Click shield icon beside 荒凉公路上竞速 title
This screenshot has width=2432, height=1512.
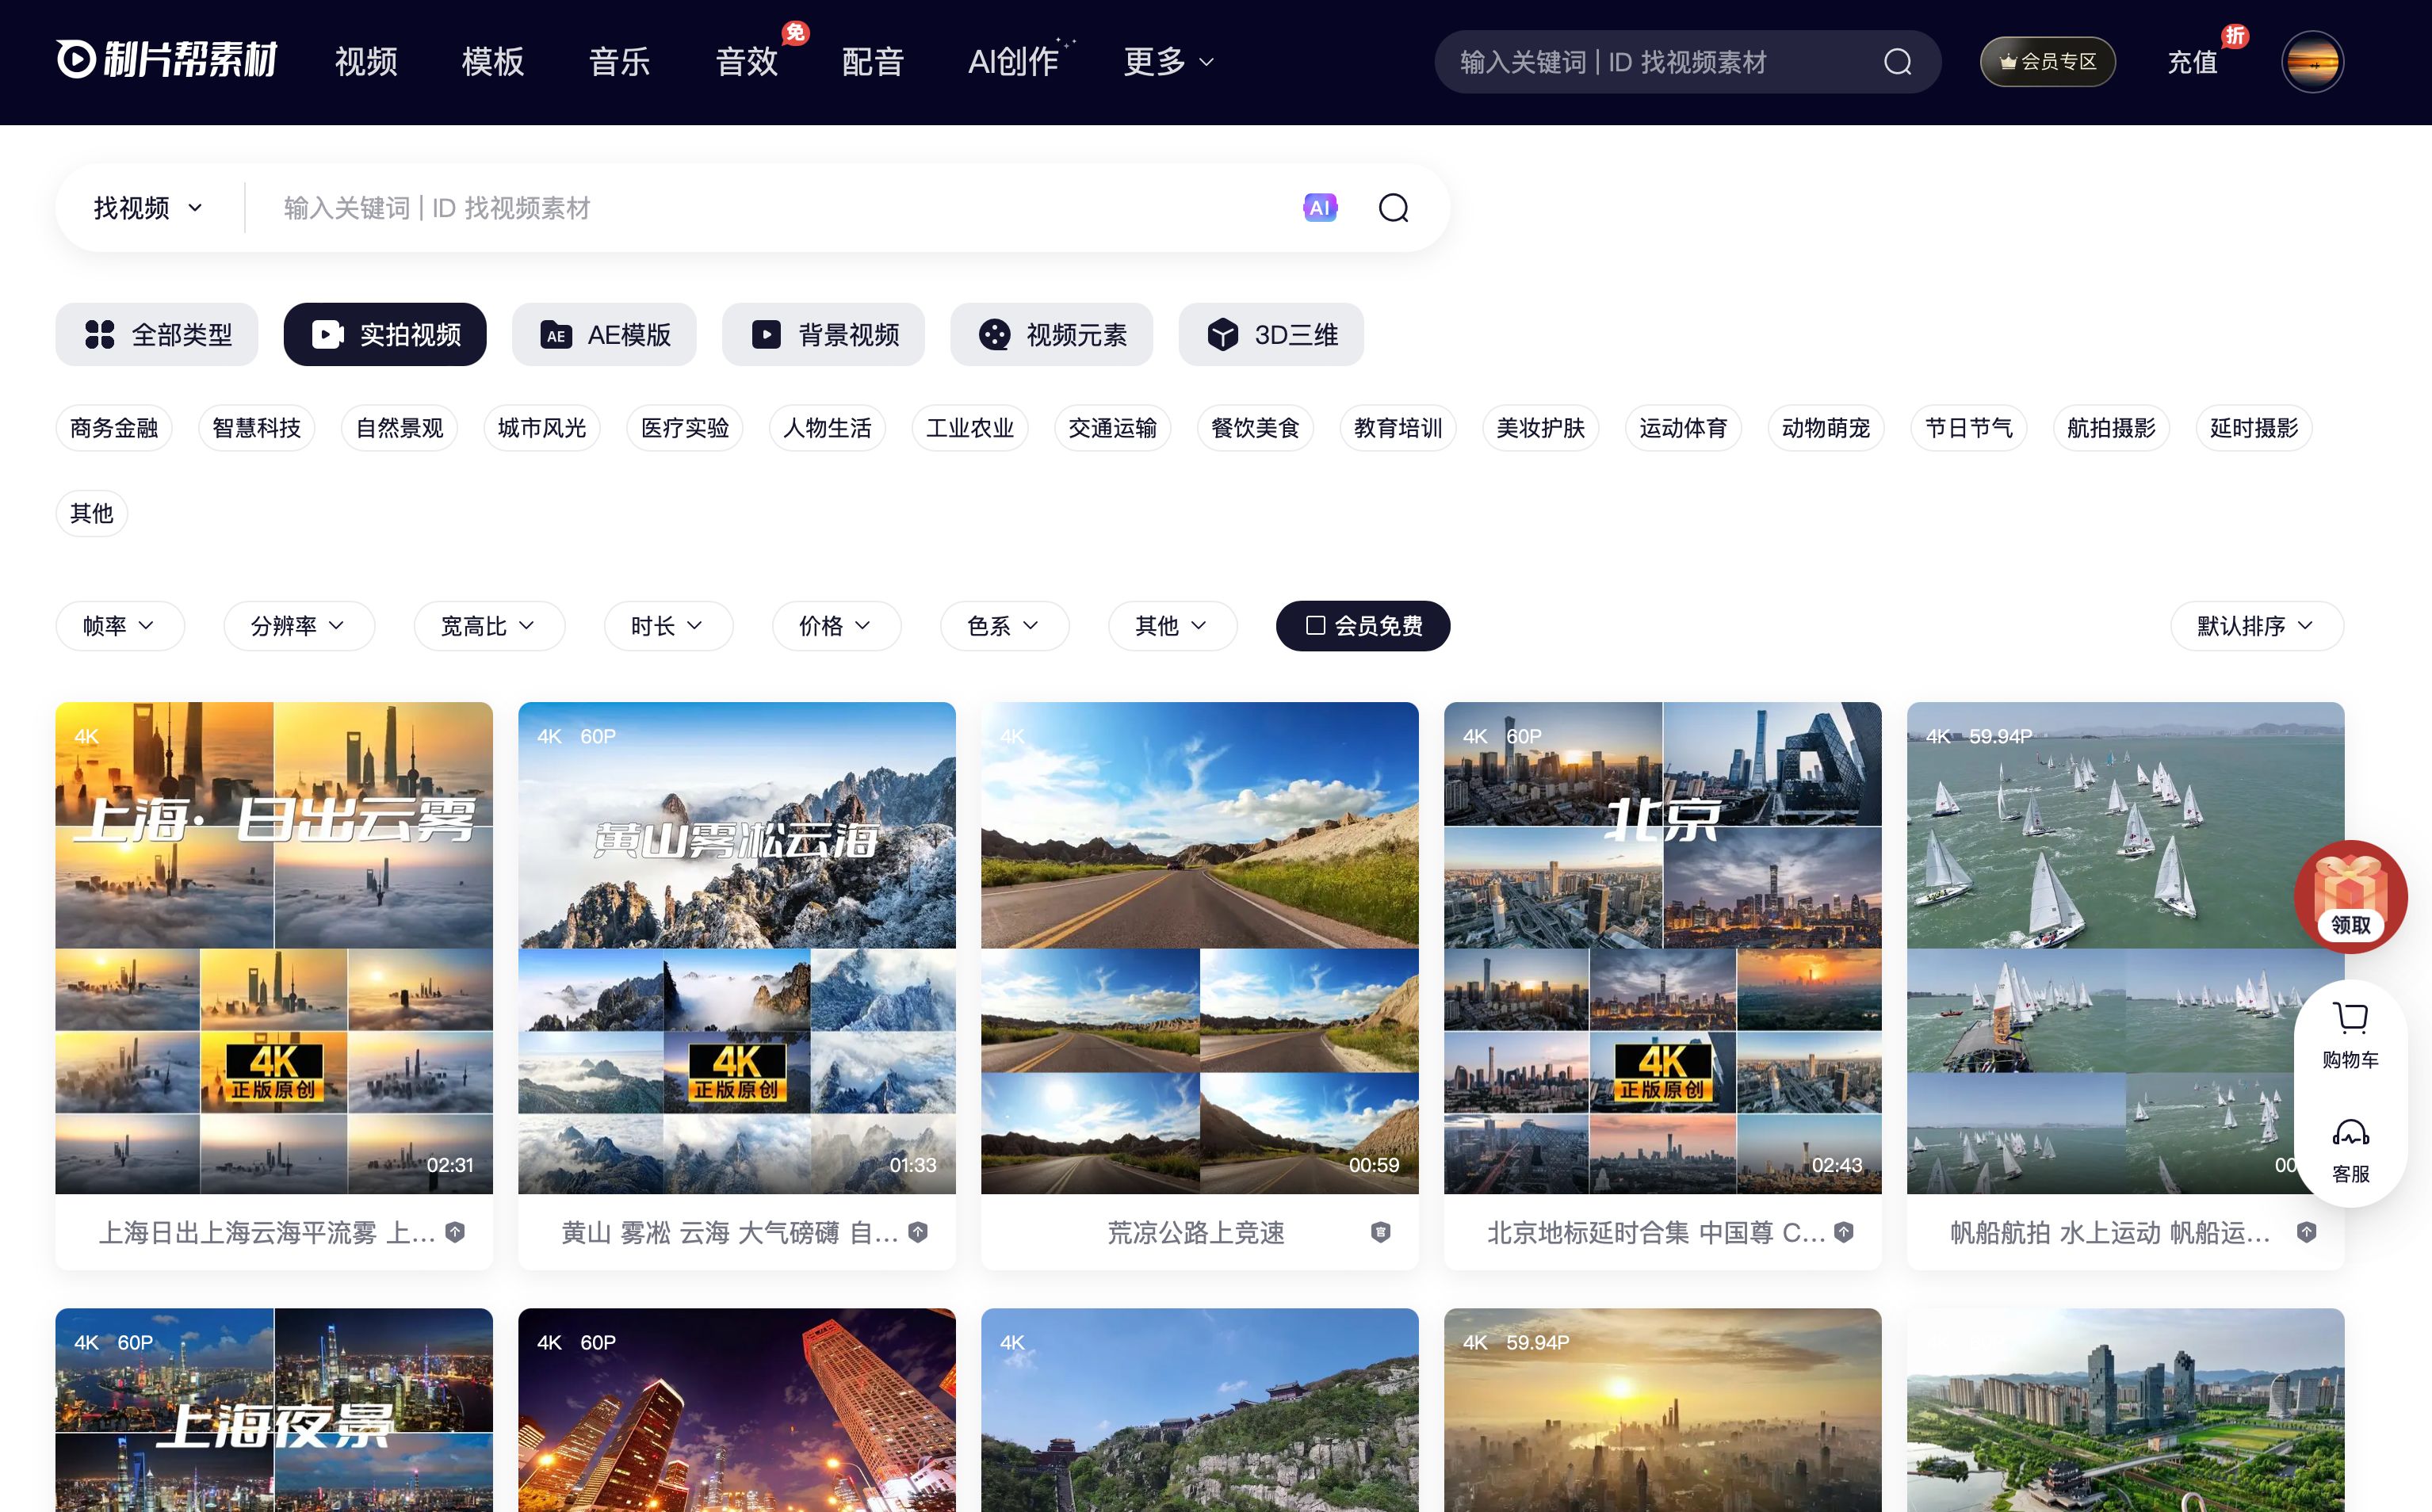click(1380, 1232)
